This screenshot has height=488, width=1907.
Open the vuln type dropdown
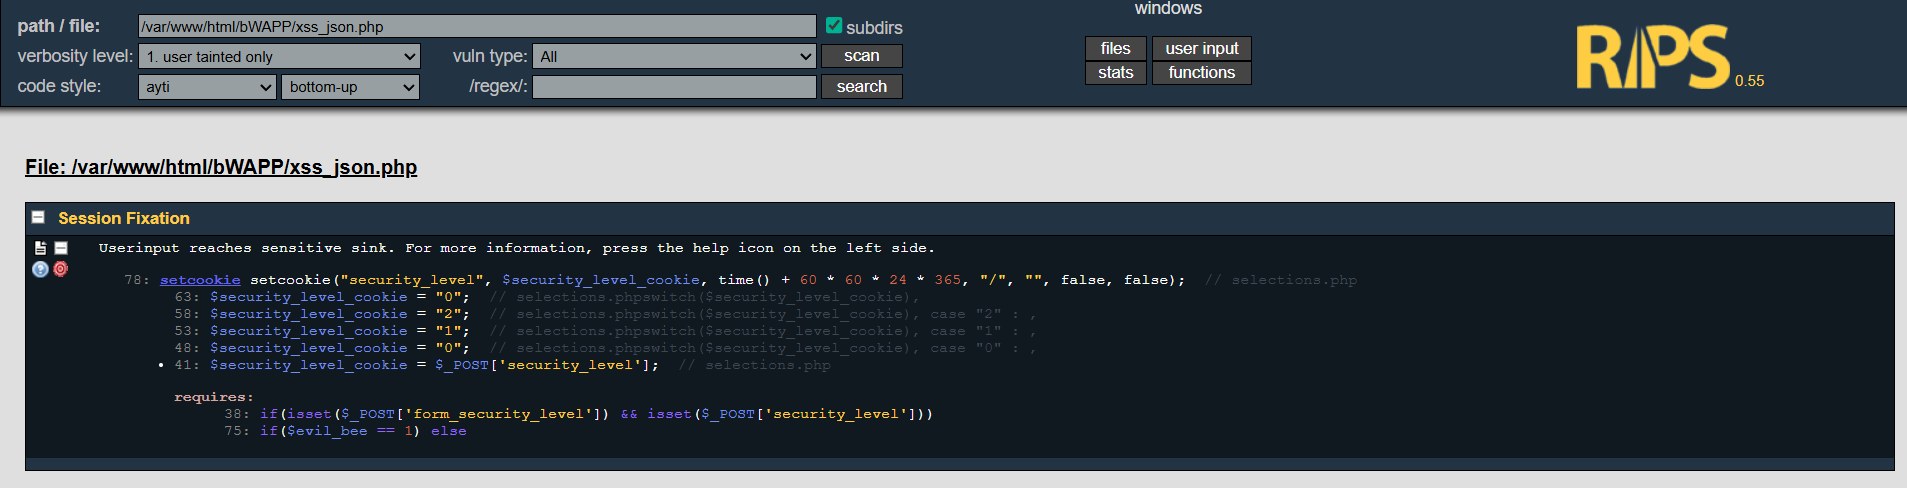[674, 57]
